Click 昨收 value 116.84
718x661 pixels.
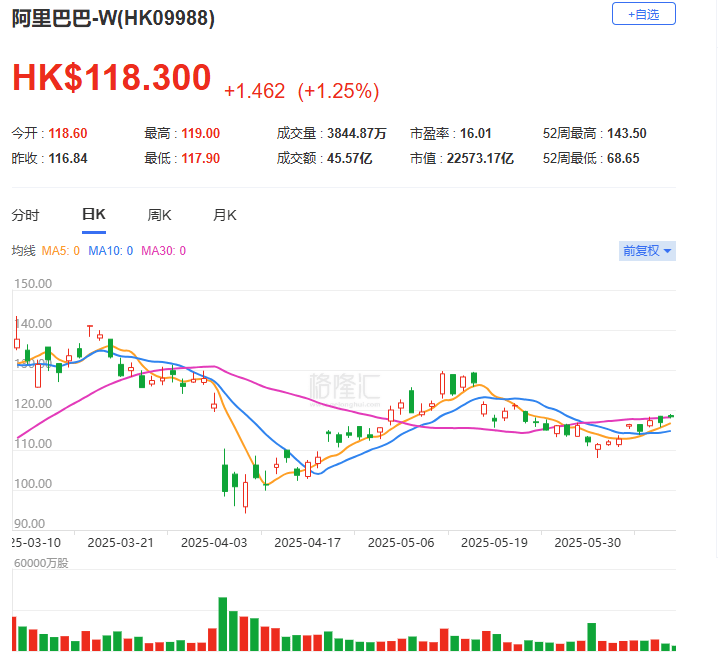click(x=68, y=158)
